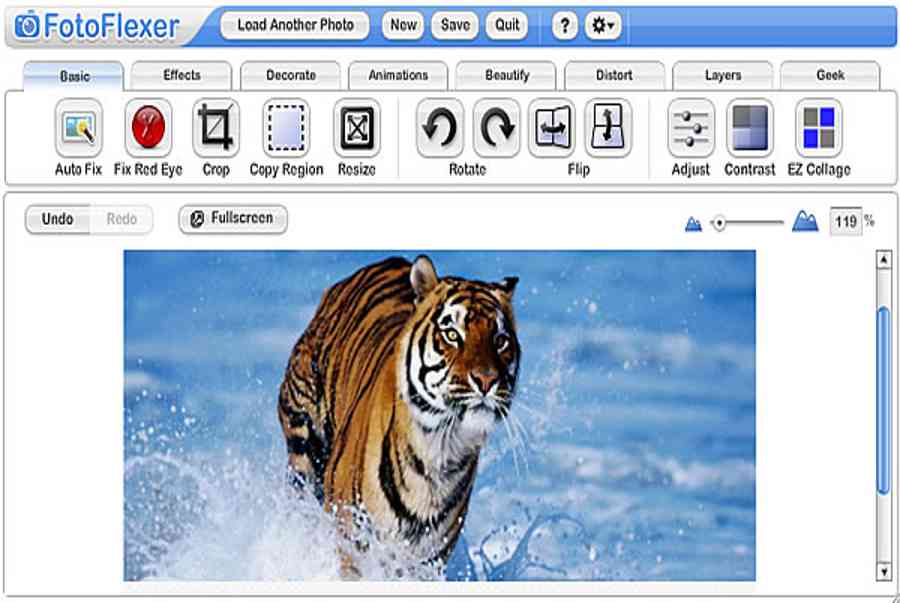Enter Fullscreen mode

(233, 219)
